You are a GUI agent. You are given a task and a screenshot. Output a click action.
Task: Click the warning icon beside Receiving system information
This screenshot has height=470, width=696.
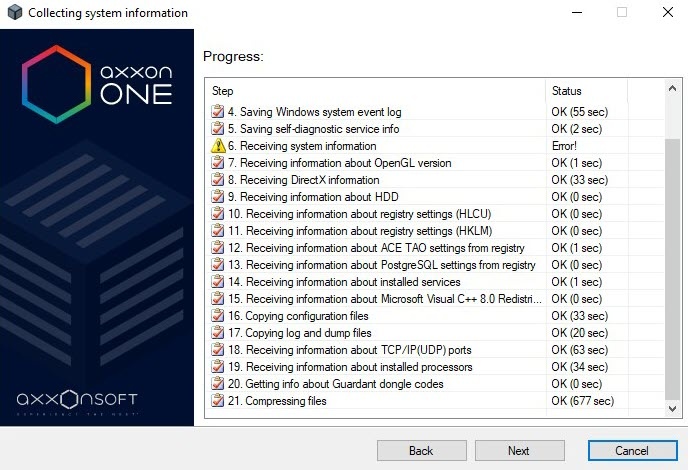(218, 146)
